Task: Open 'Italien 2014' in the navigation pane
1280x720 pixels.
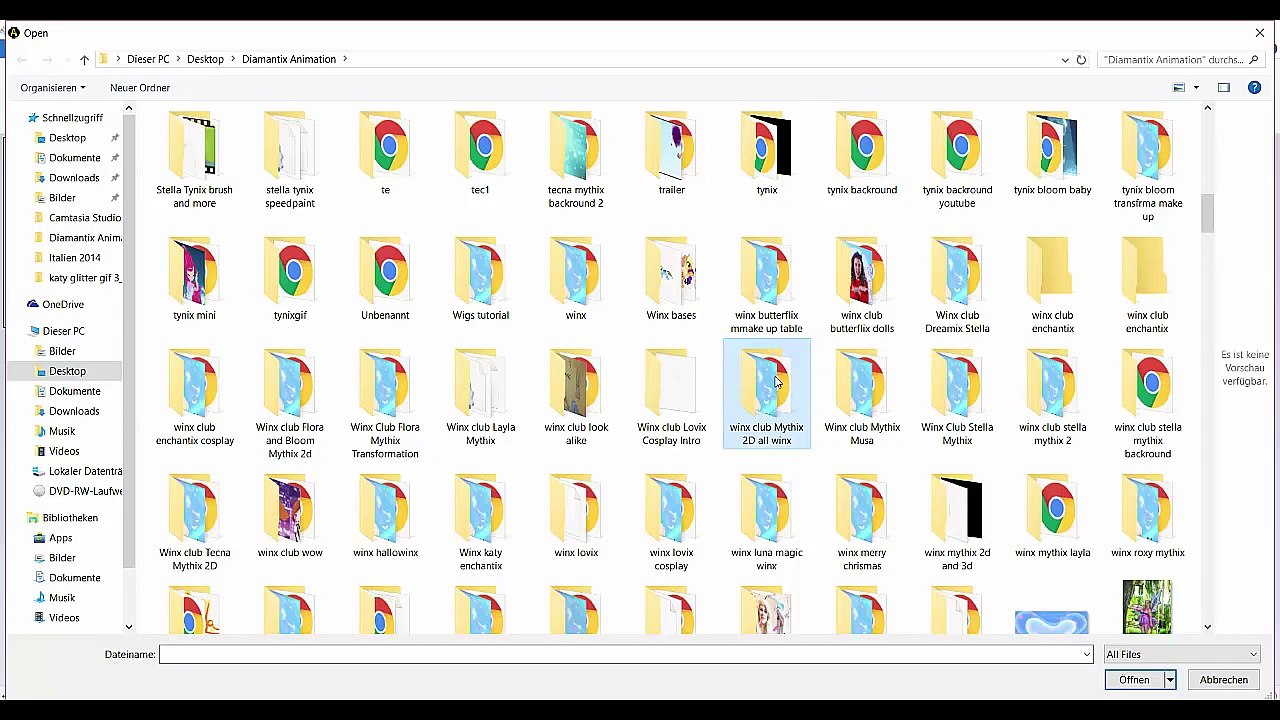Action: point(75,258)
